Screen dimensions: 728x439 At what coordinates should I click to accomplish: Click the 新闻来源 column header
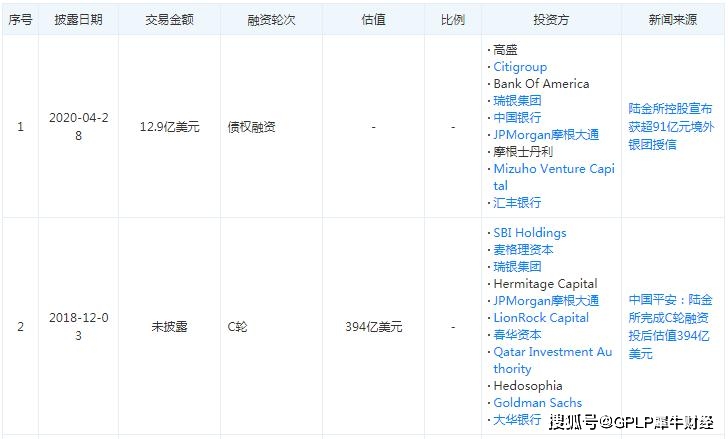point(673,19)
